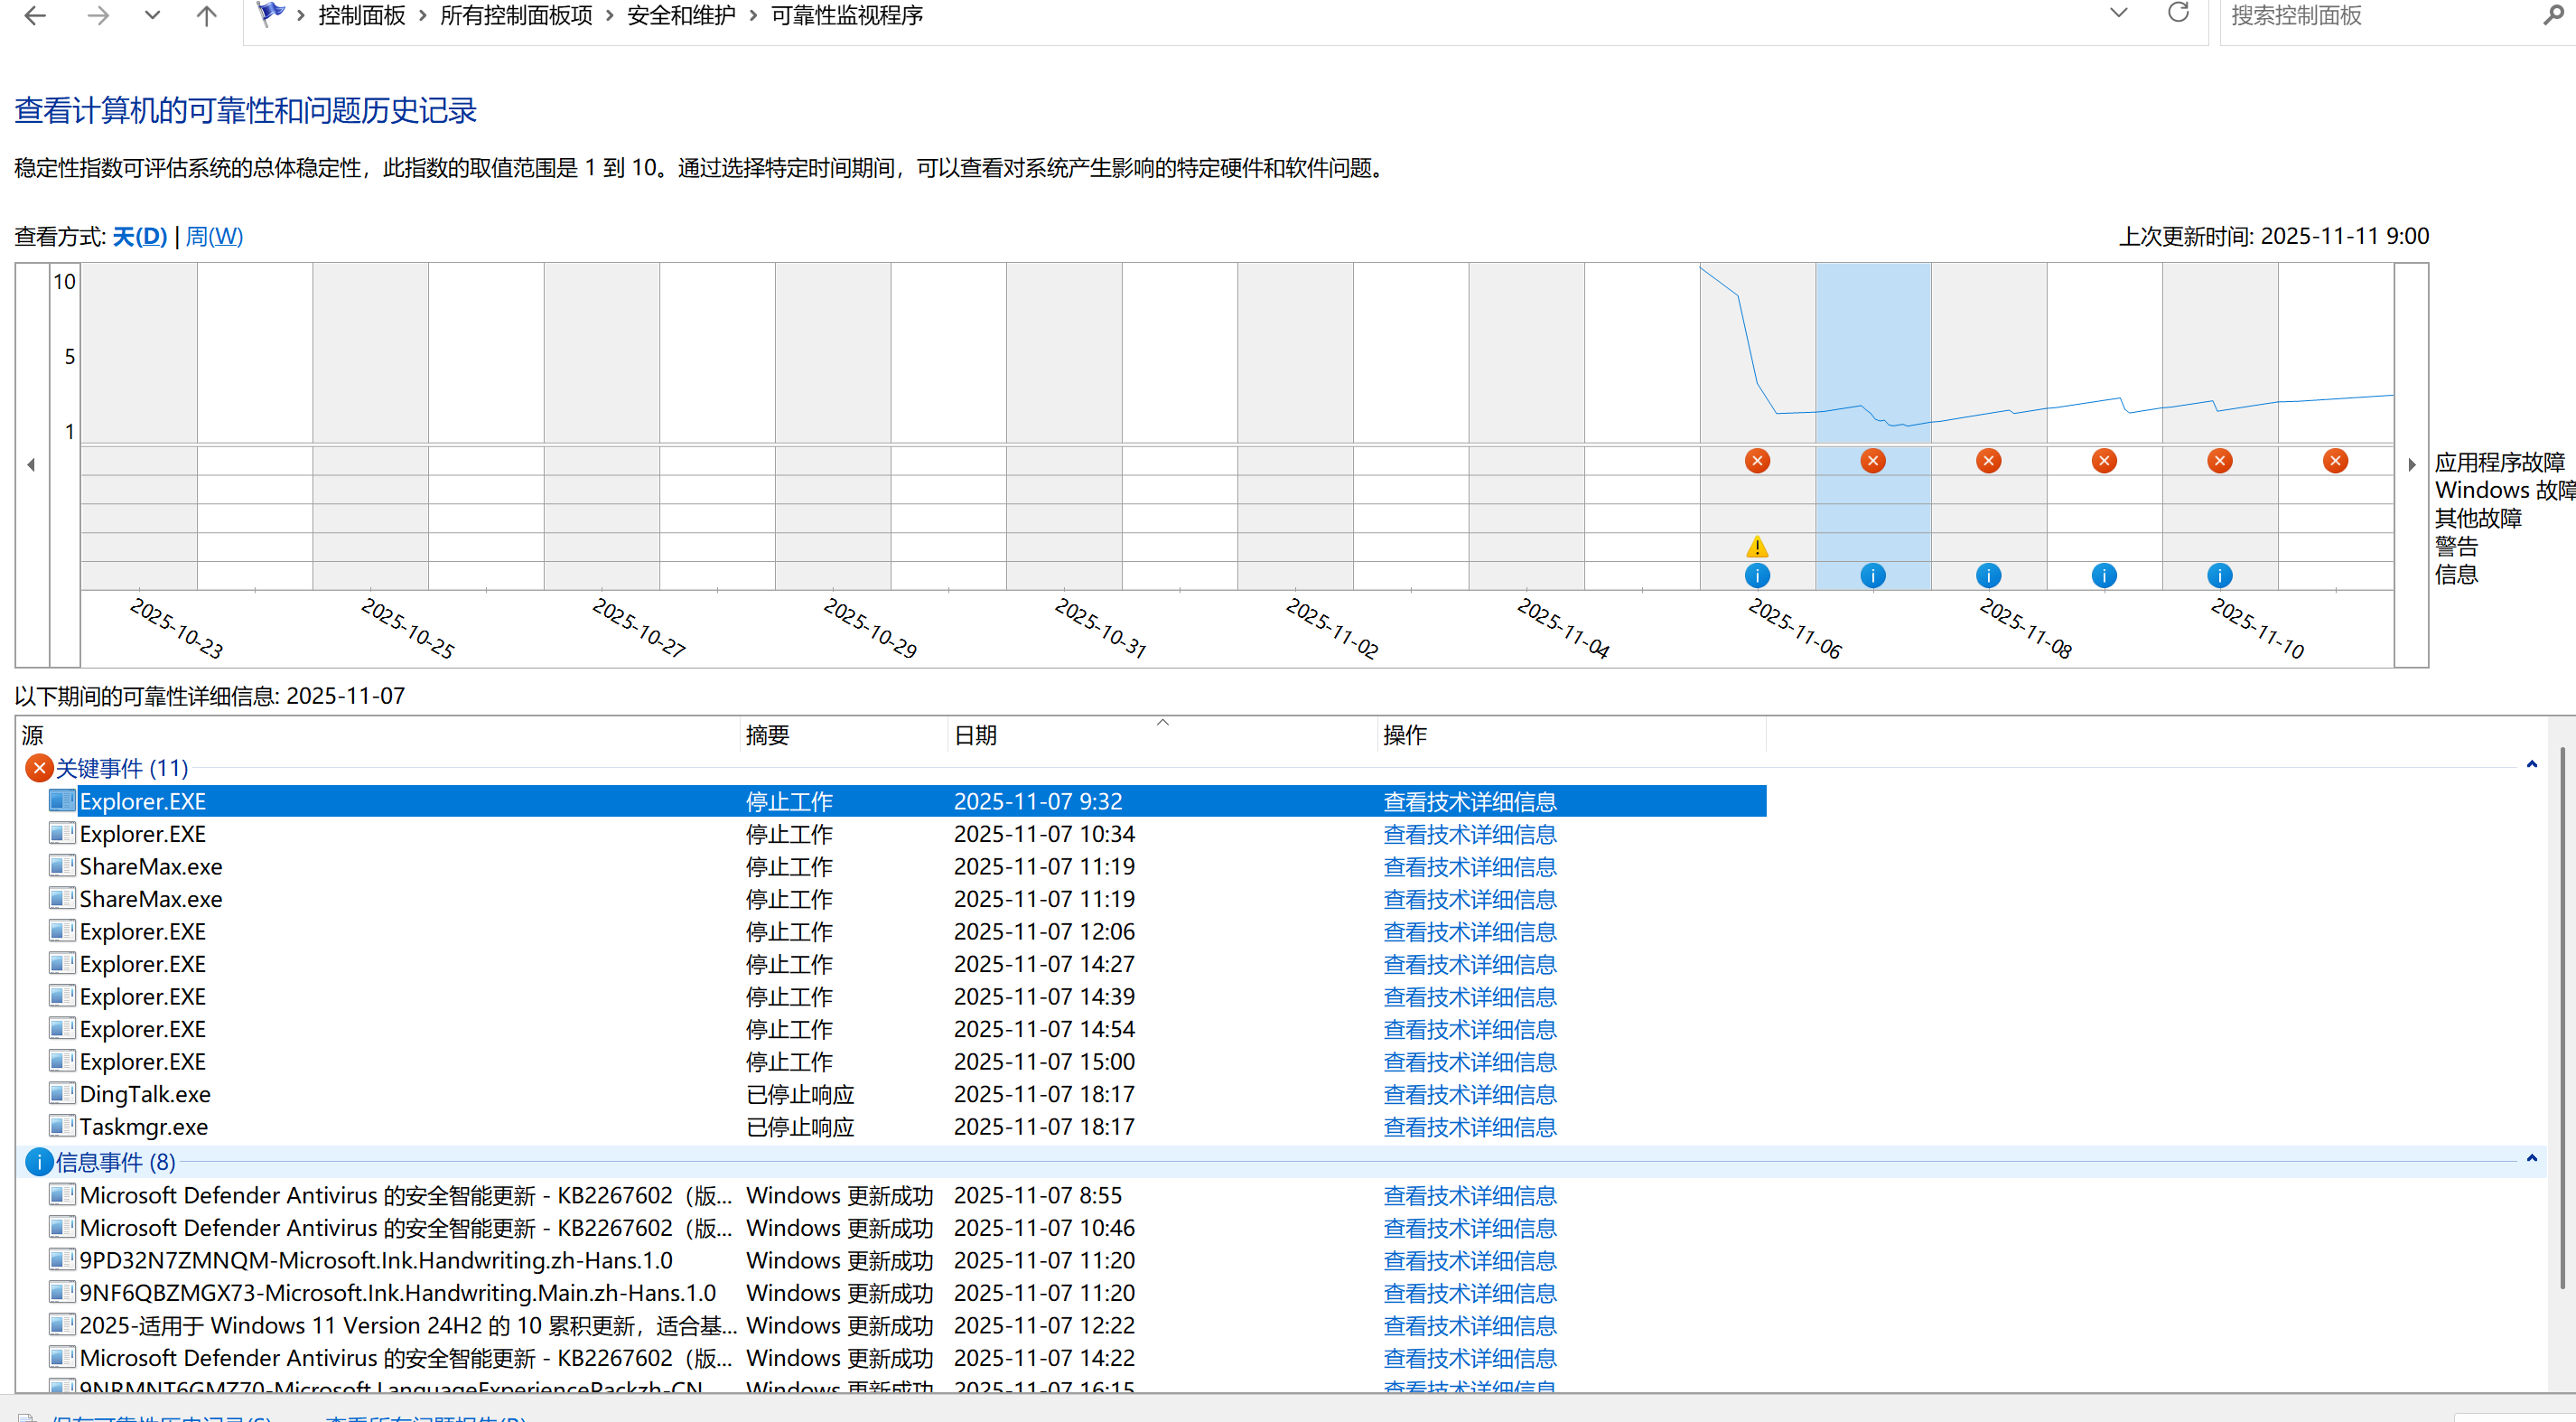Click information icon for 2025-11-07

pos(1873,575)
